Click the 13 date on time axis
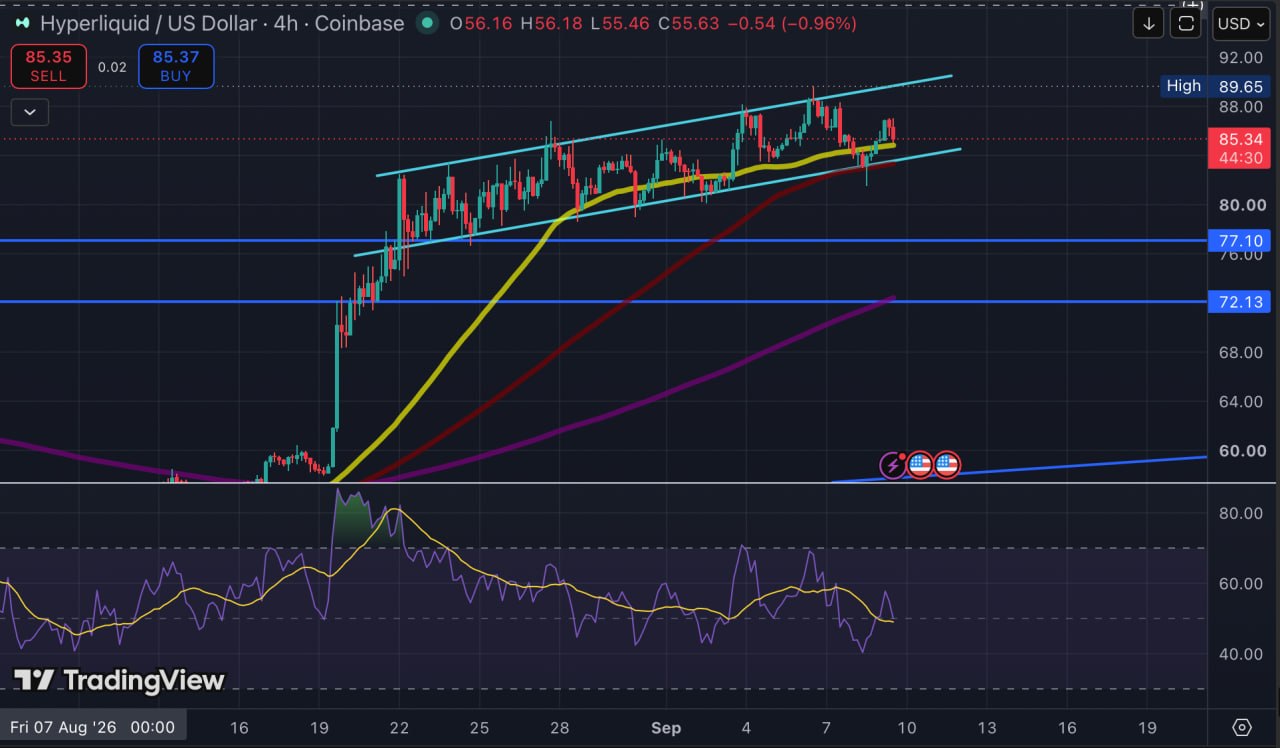Image resolution: width=1280 pixels, height=748 pixels. point(986,727)
